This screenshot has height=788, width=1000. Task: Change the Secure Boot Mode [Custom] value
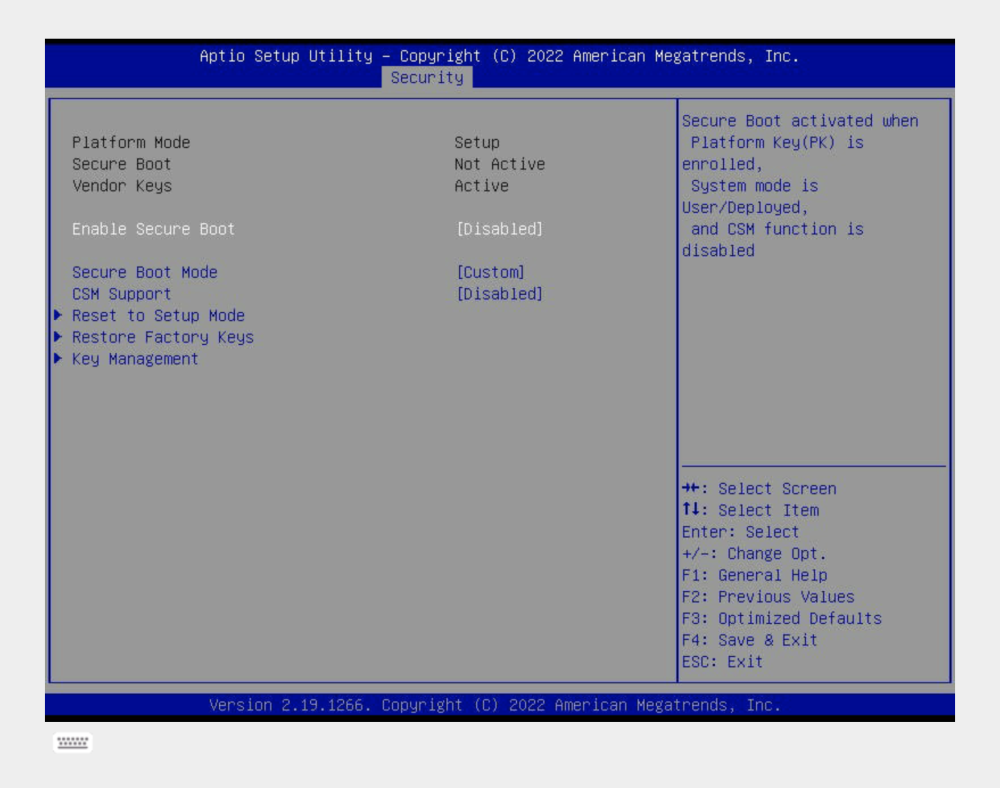490,272
